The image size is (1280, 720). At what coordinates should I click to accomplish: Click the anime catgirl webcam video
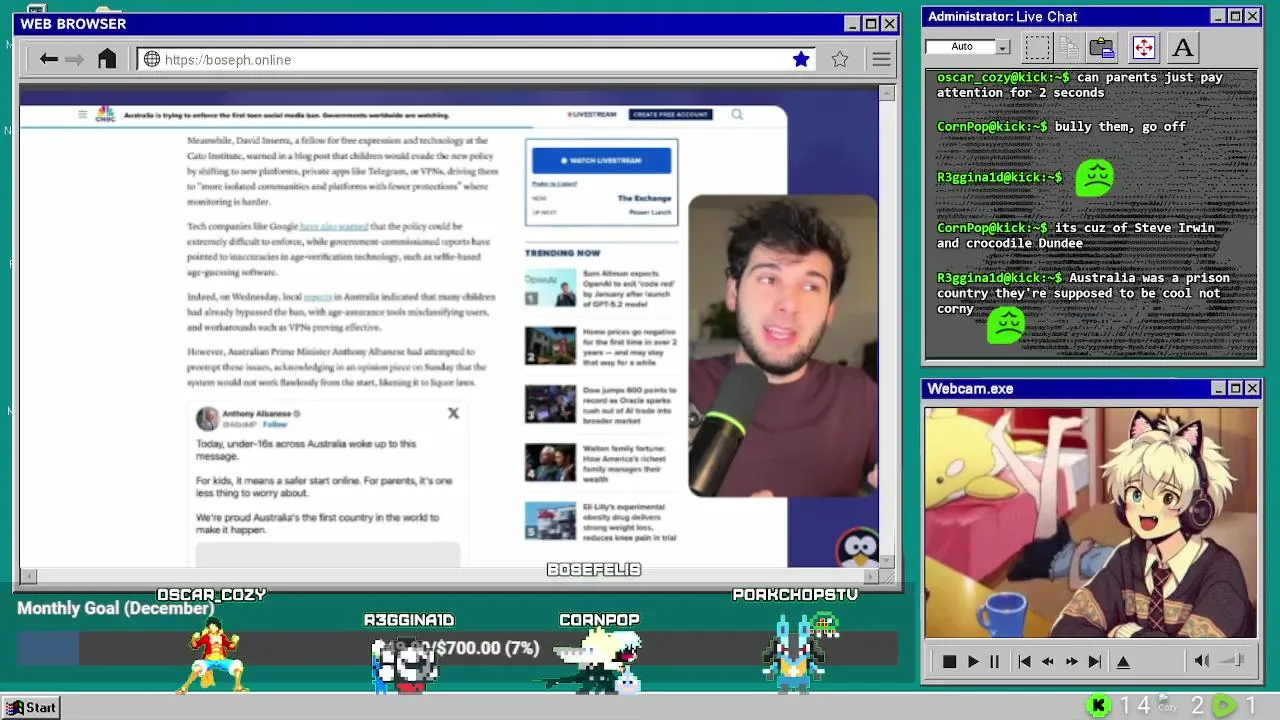pos(1091,522)
